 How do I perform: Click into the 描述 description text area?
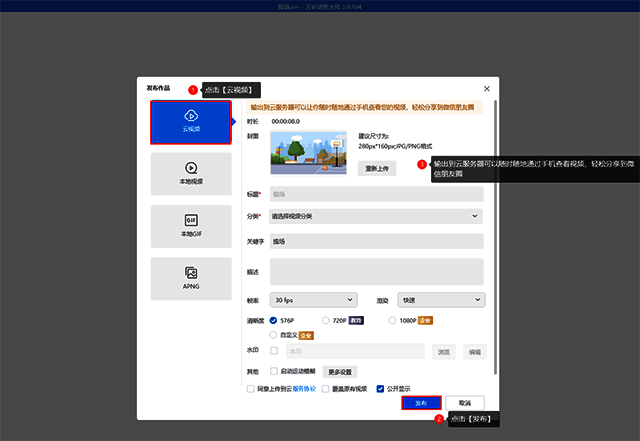(377, 272)
